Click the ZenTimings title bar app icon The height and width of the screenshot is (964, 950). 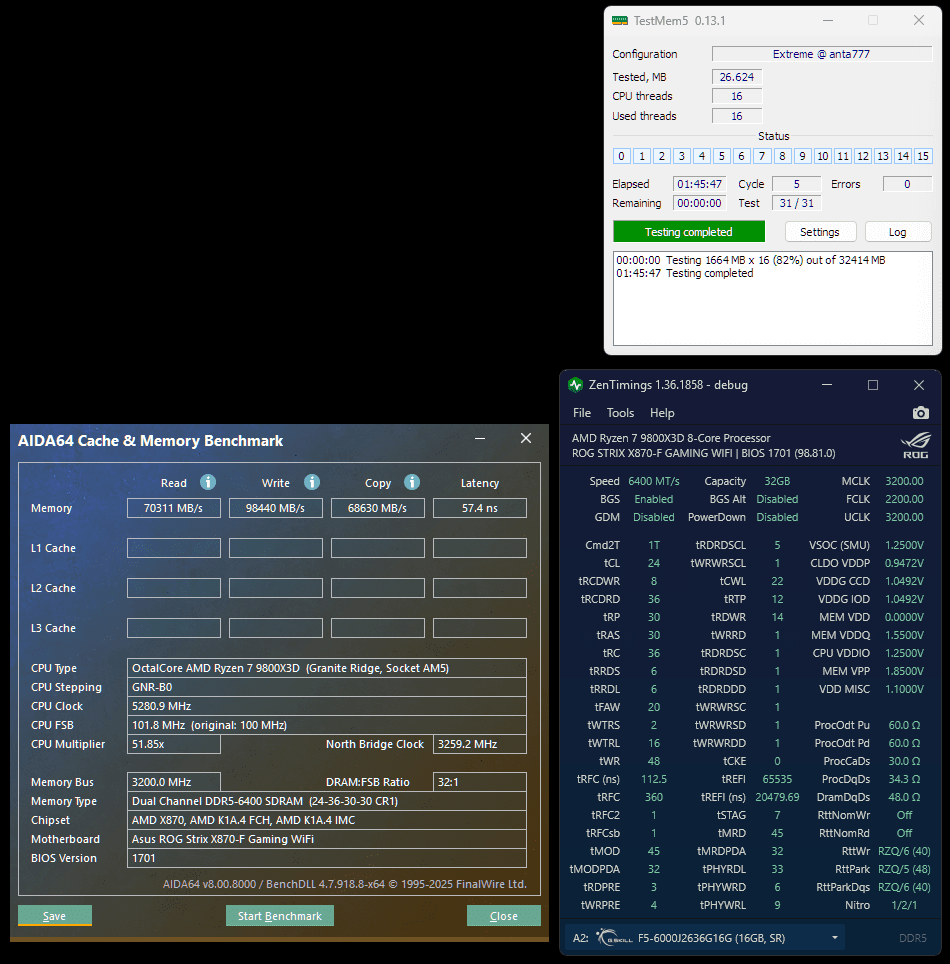pyautogui.click(x=576, y=385)
